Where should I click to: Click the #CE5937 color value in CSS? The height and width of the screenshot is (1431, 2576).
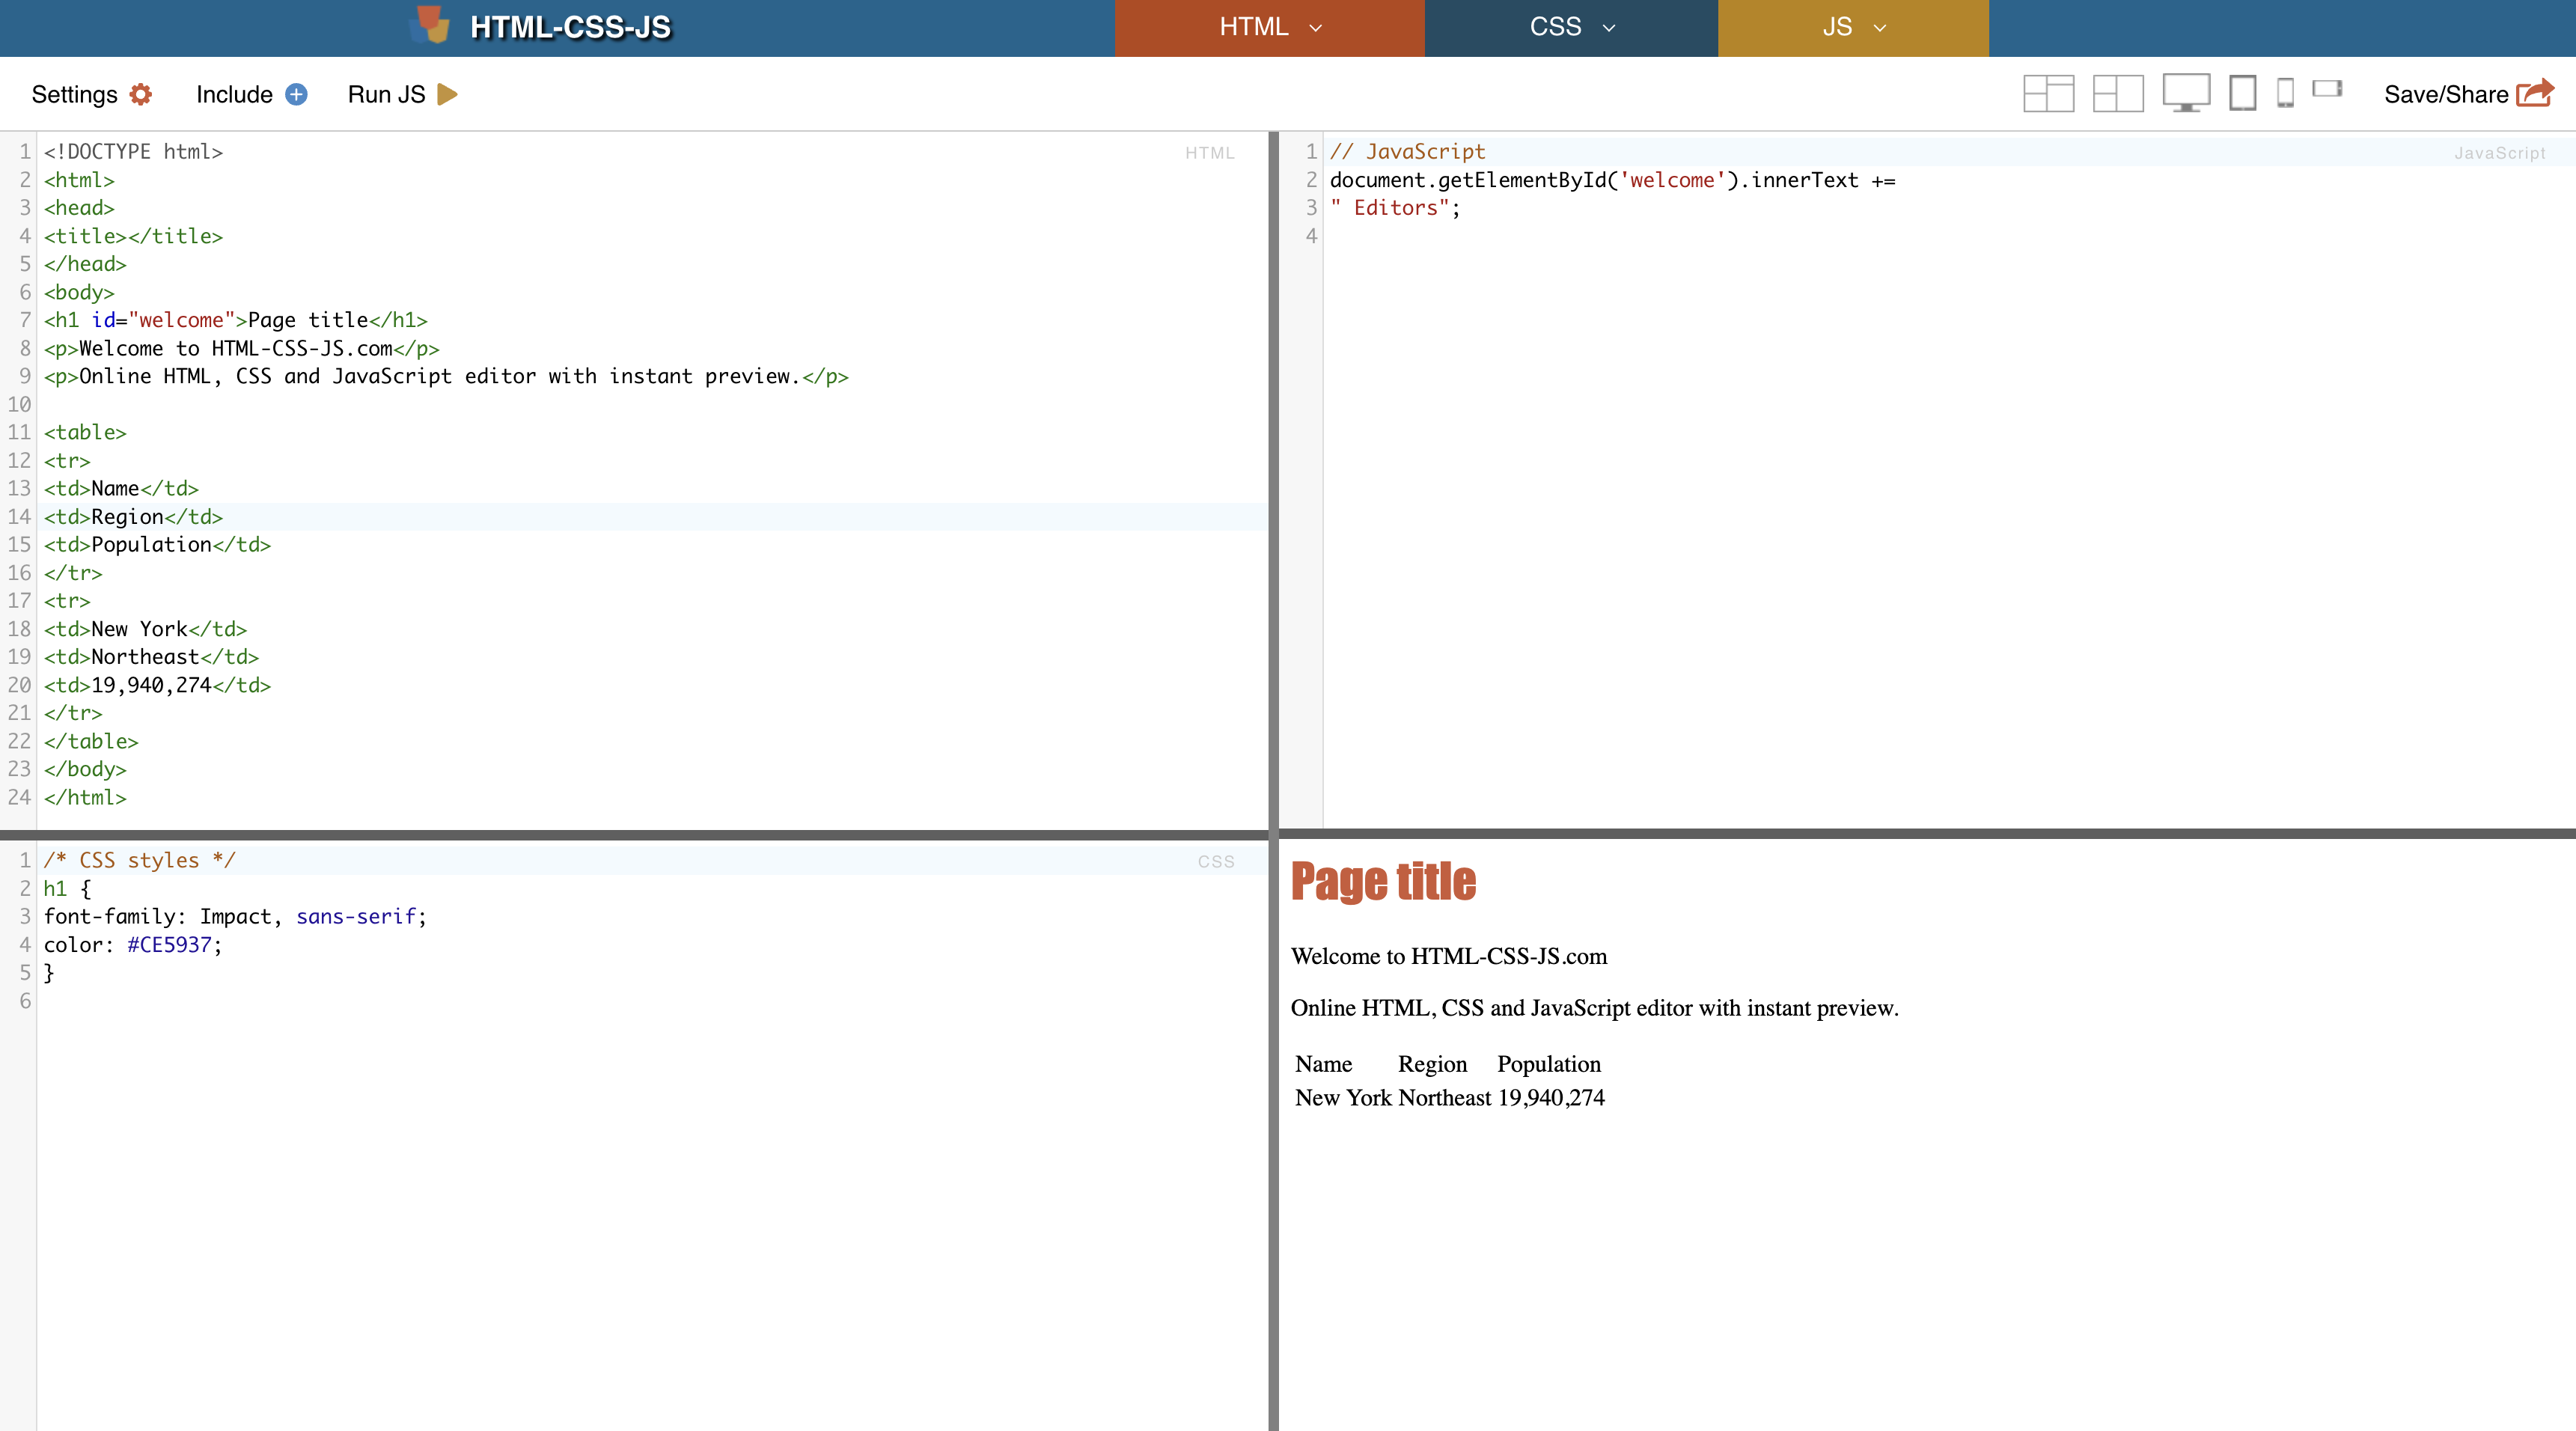[x=169, y=945]
